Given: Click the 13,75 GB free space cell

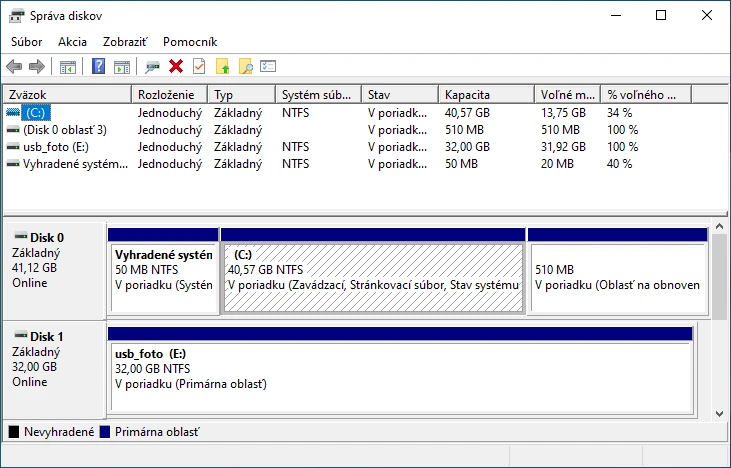Looking at the screenshot, I should (x=563, y=113).
